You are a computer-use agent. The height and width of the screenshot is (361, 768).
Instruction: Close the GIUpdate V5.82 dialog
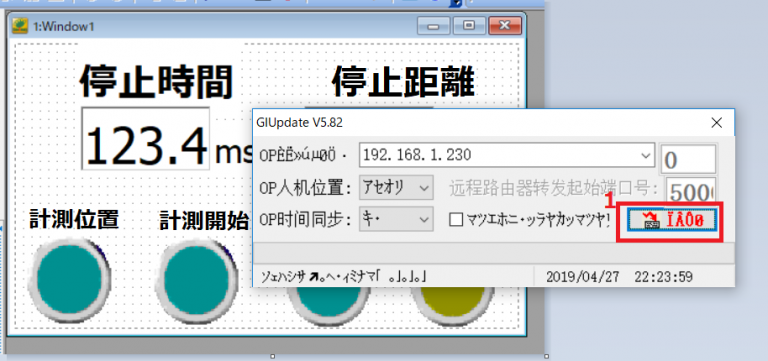[x=716, y=123]
